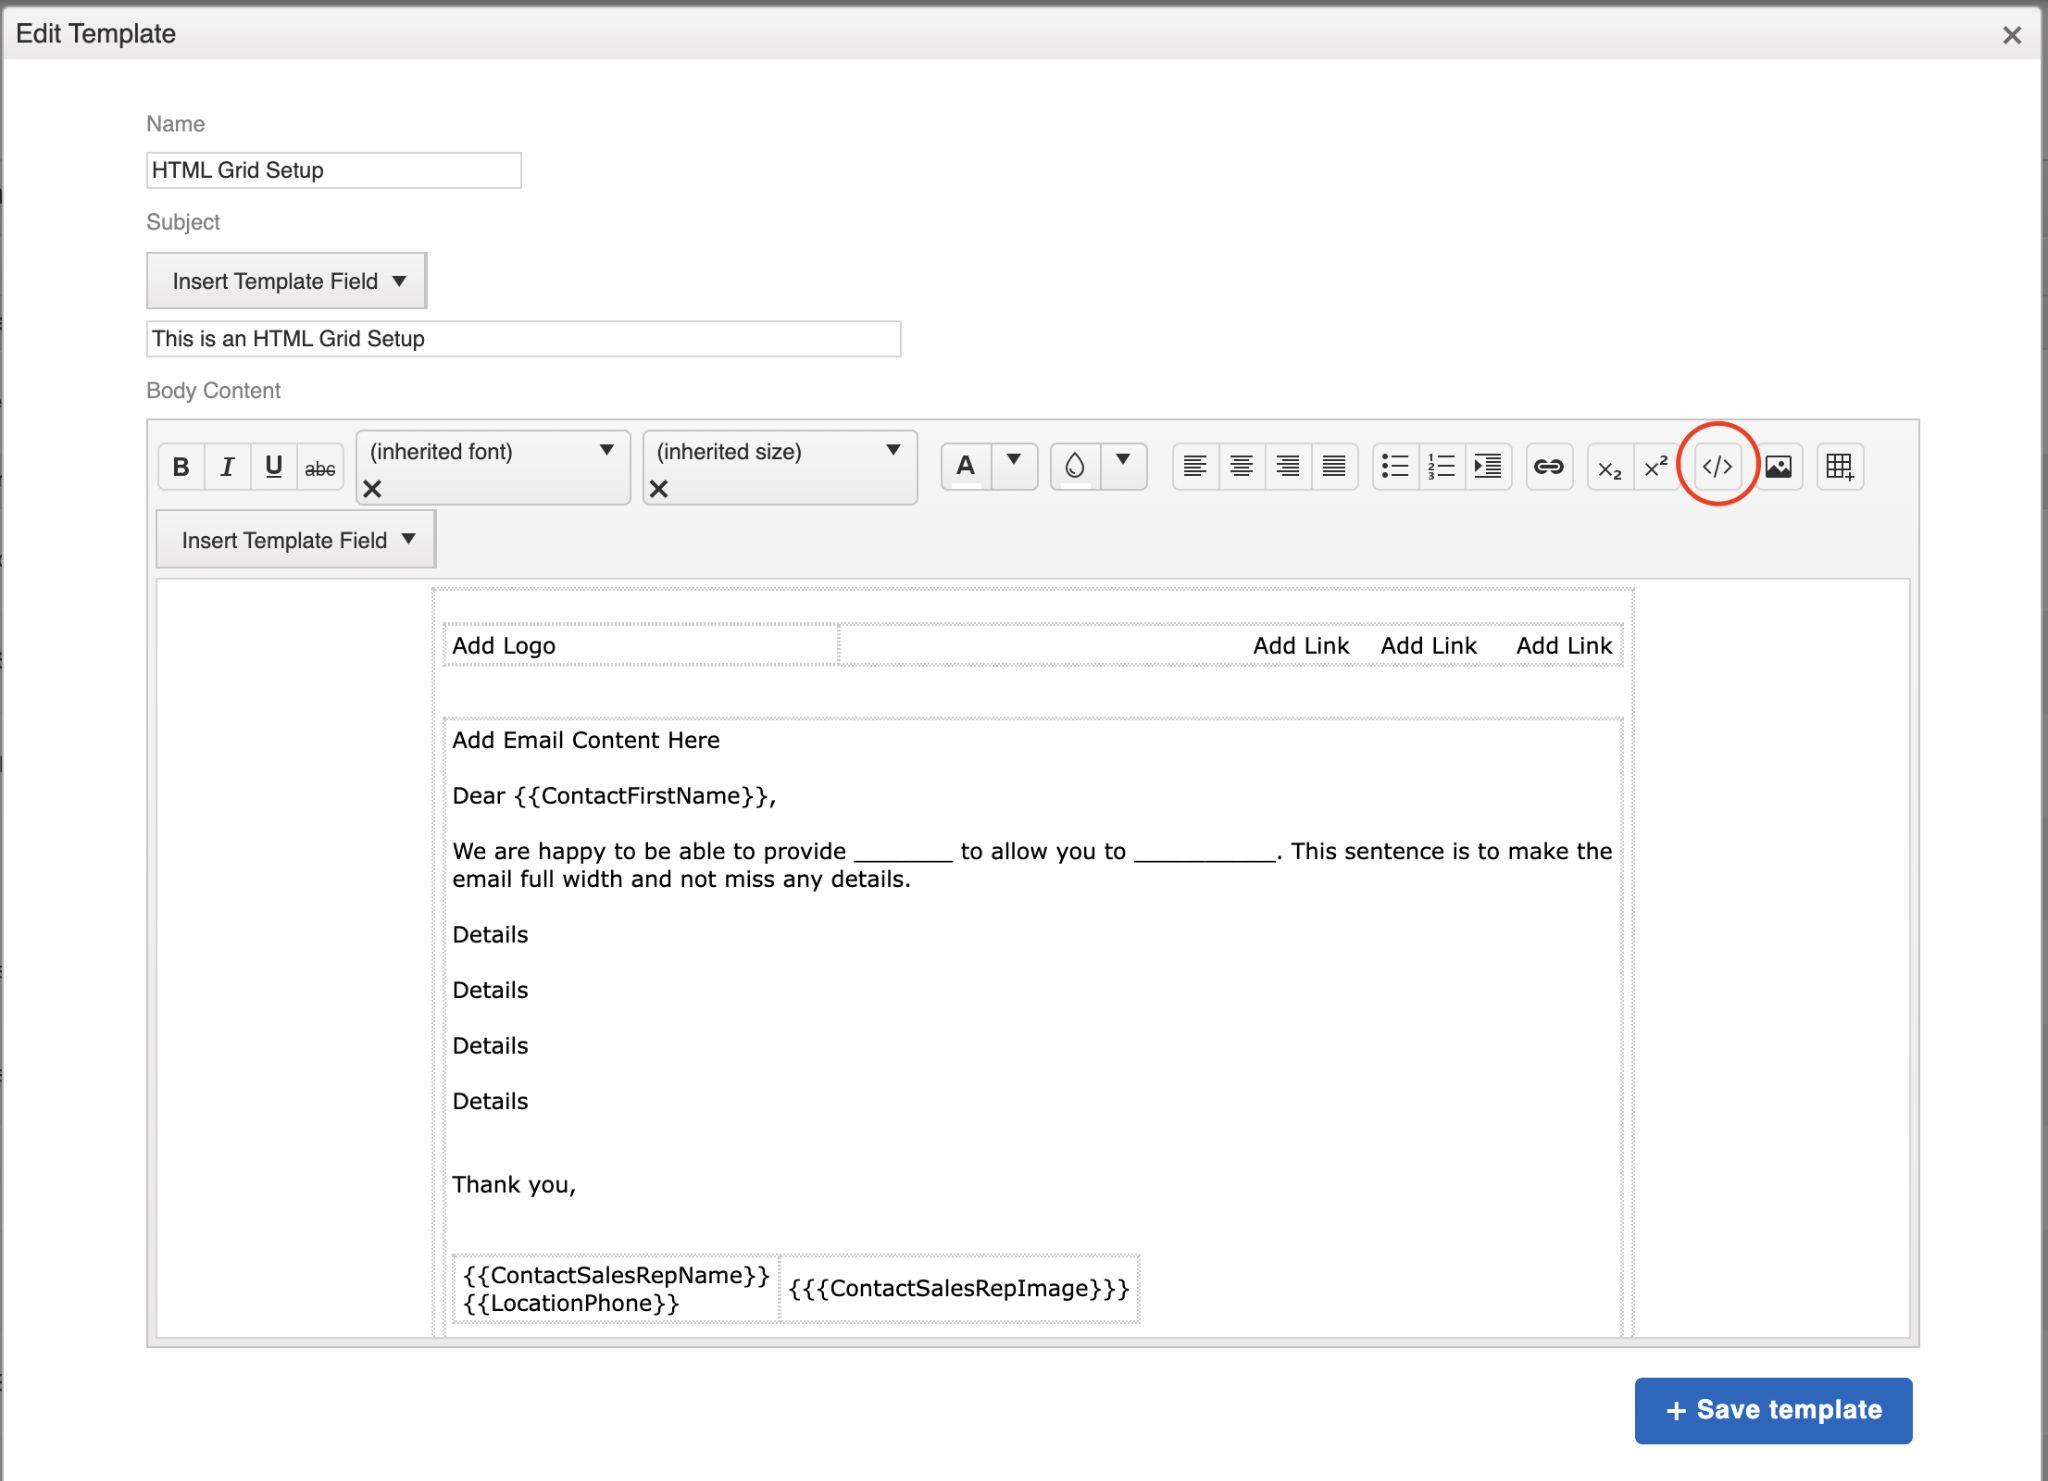This screenshot has height=1481, width=2048.
Task: Click into the template Name input field
Action: pos(333,170)
